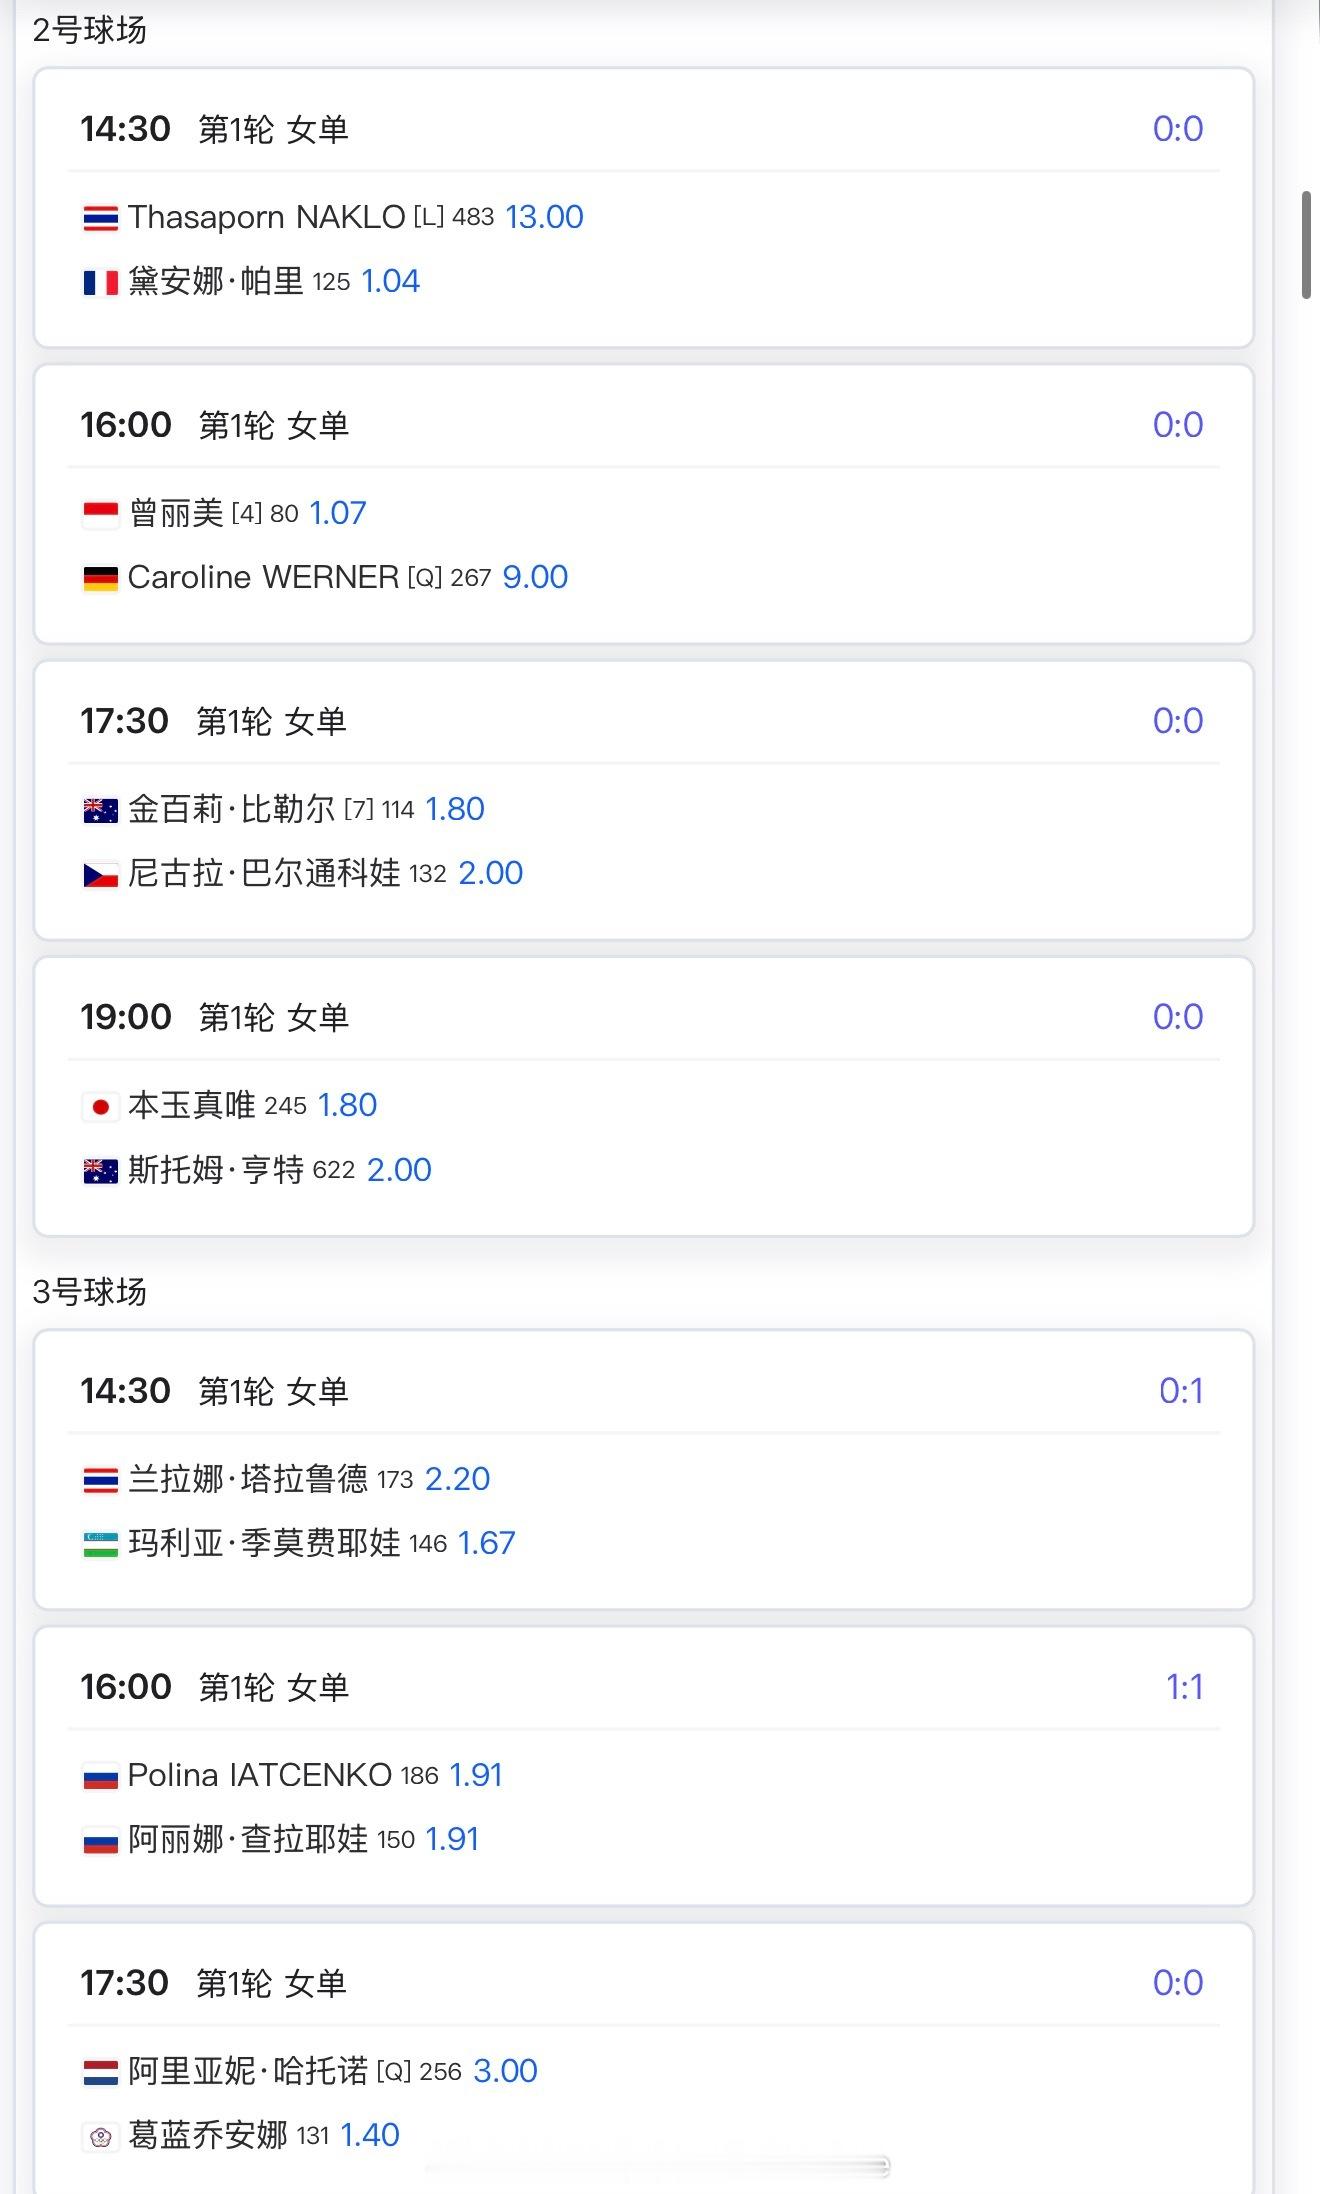
Task: Click Thailand flag beside Thasaporn NAKLO
Action: [x=100, y=218]
